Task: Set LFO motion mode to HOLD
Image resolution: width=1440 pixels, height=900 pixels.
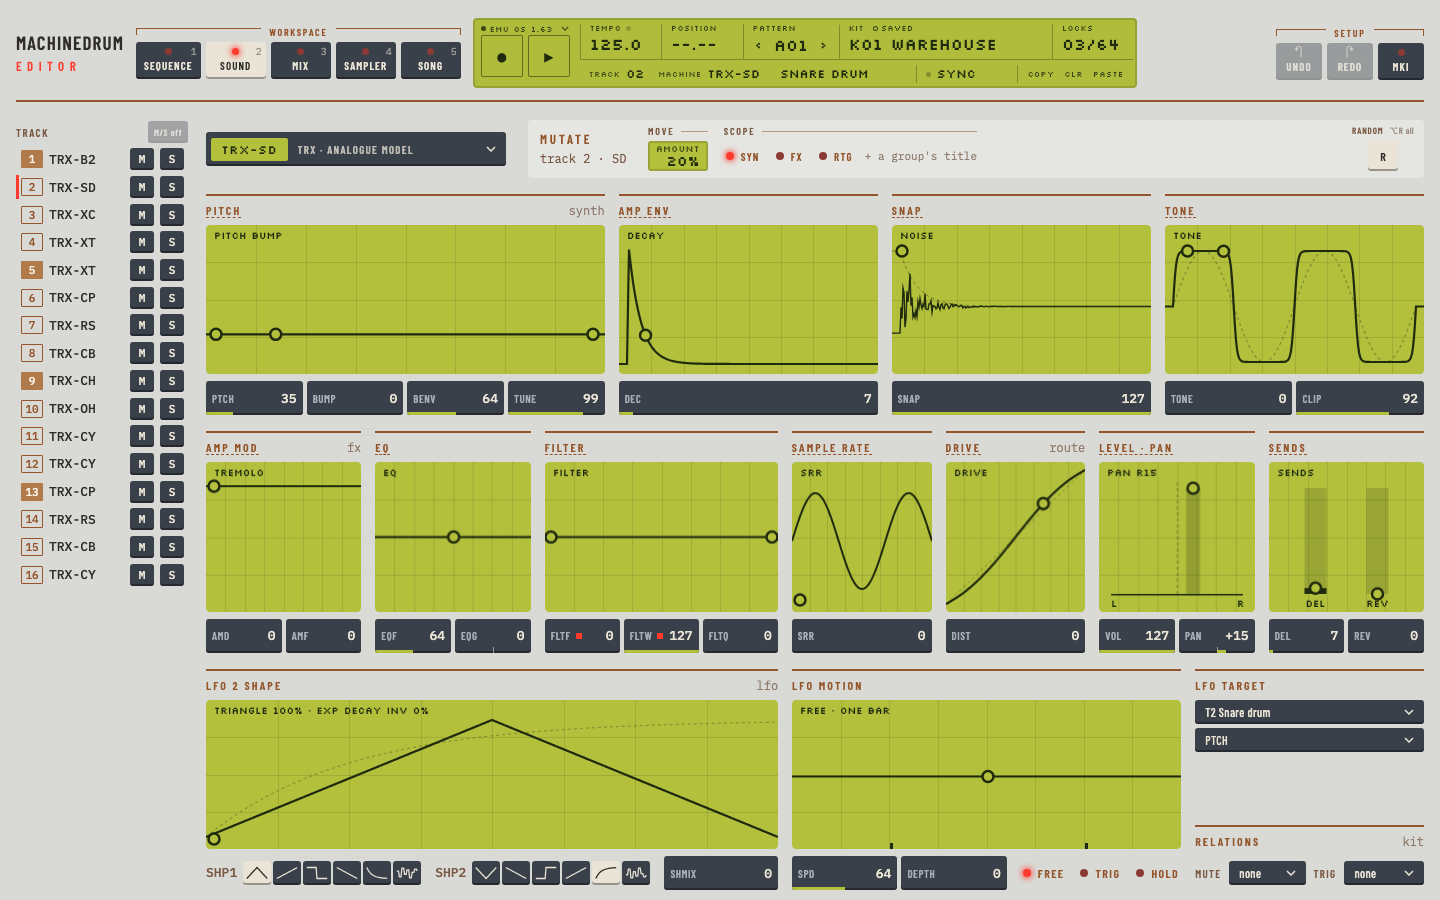Action: [x=1156, y=874]
